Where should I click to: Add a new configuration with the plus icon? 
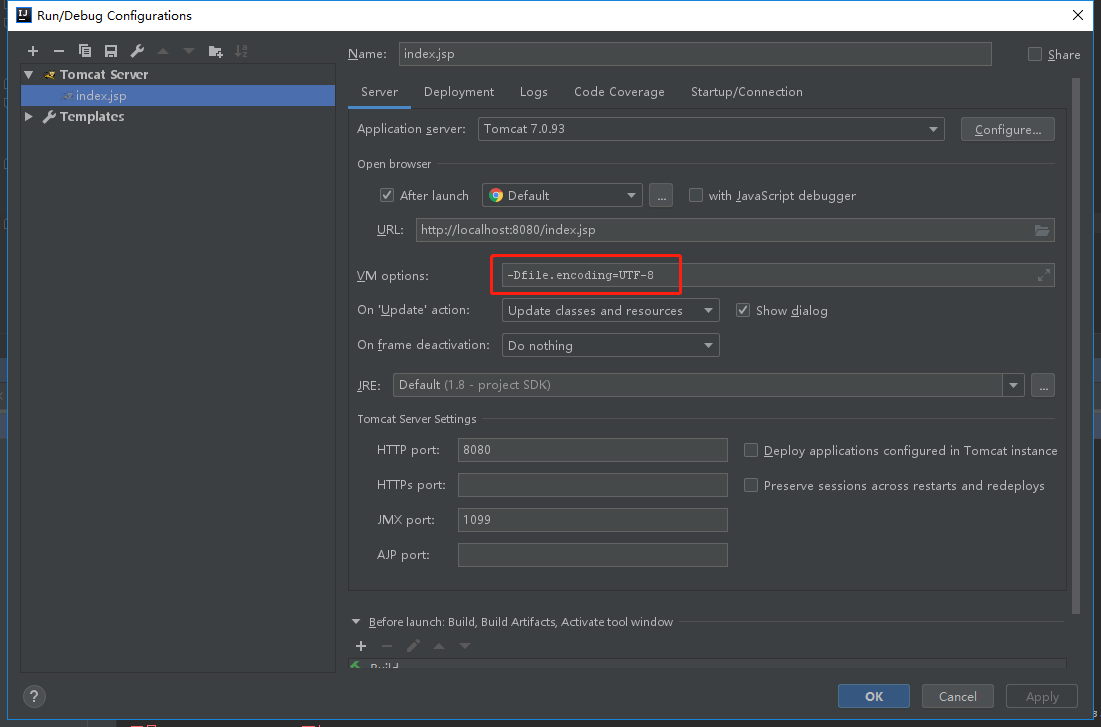coord(33,51)
